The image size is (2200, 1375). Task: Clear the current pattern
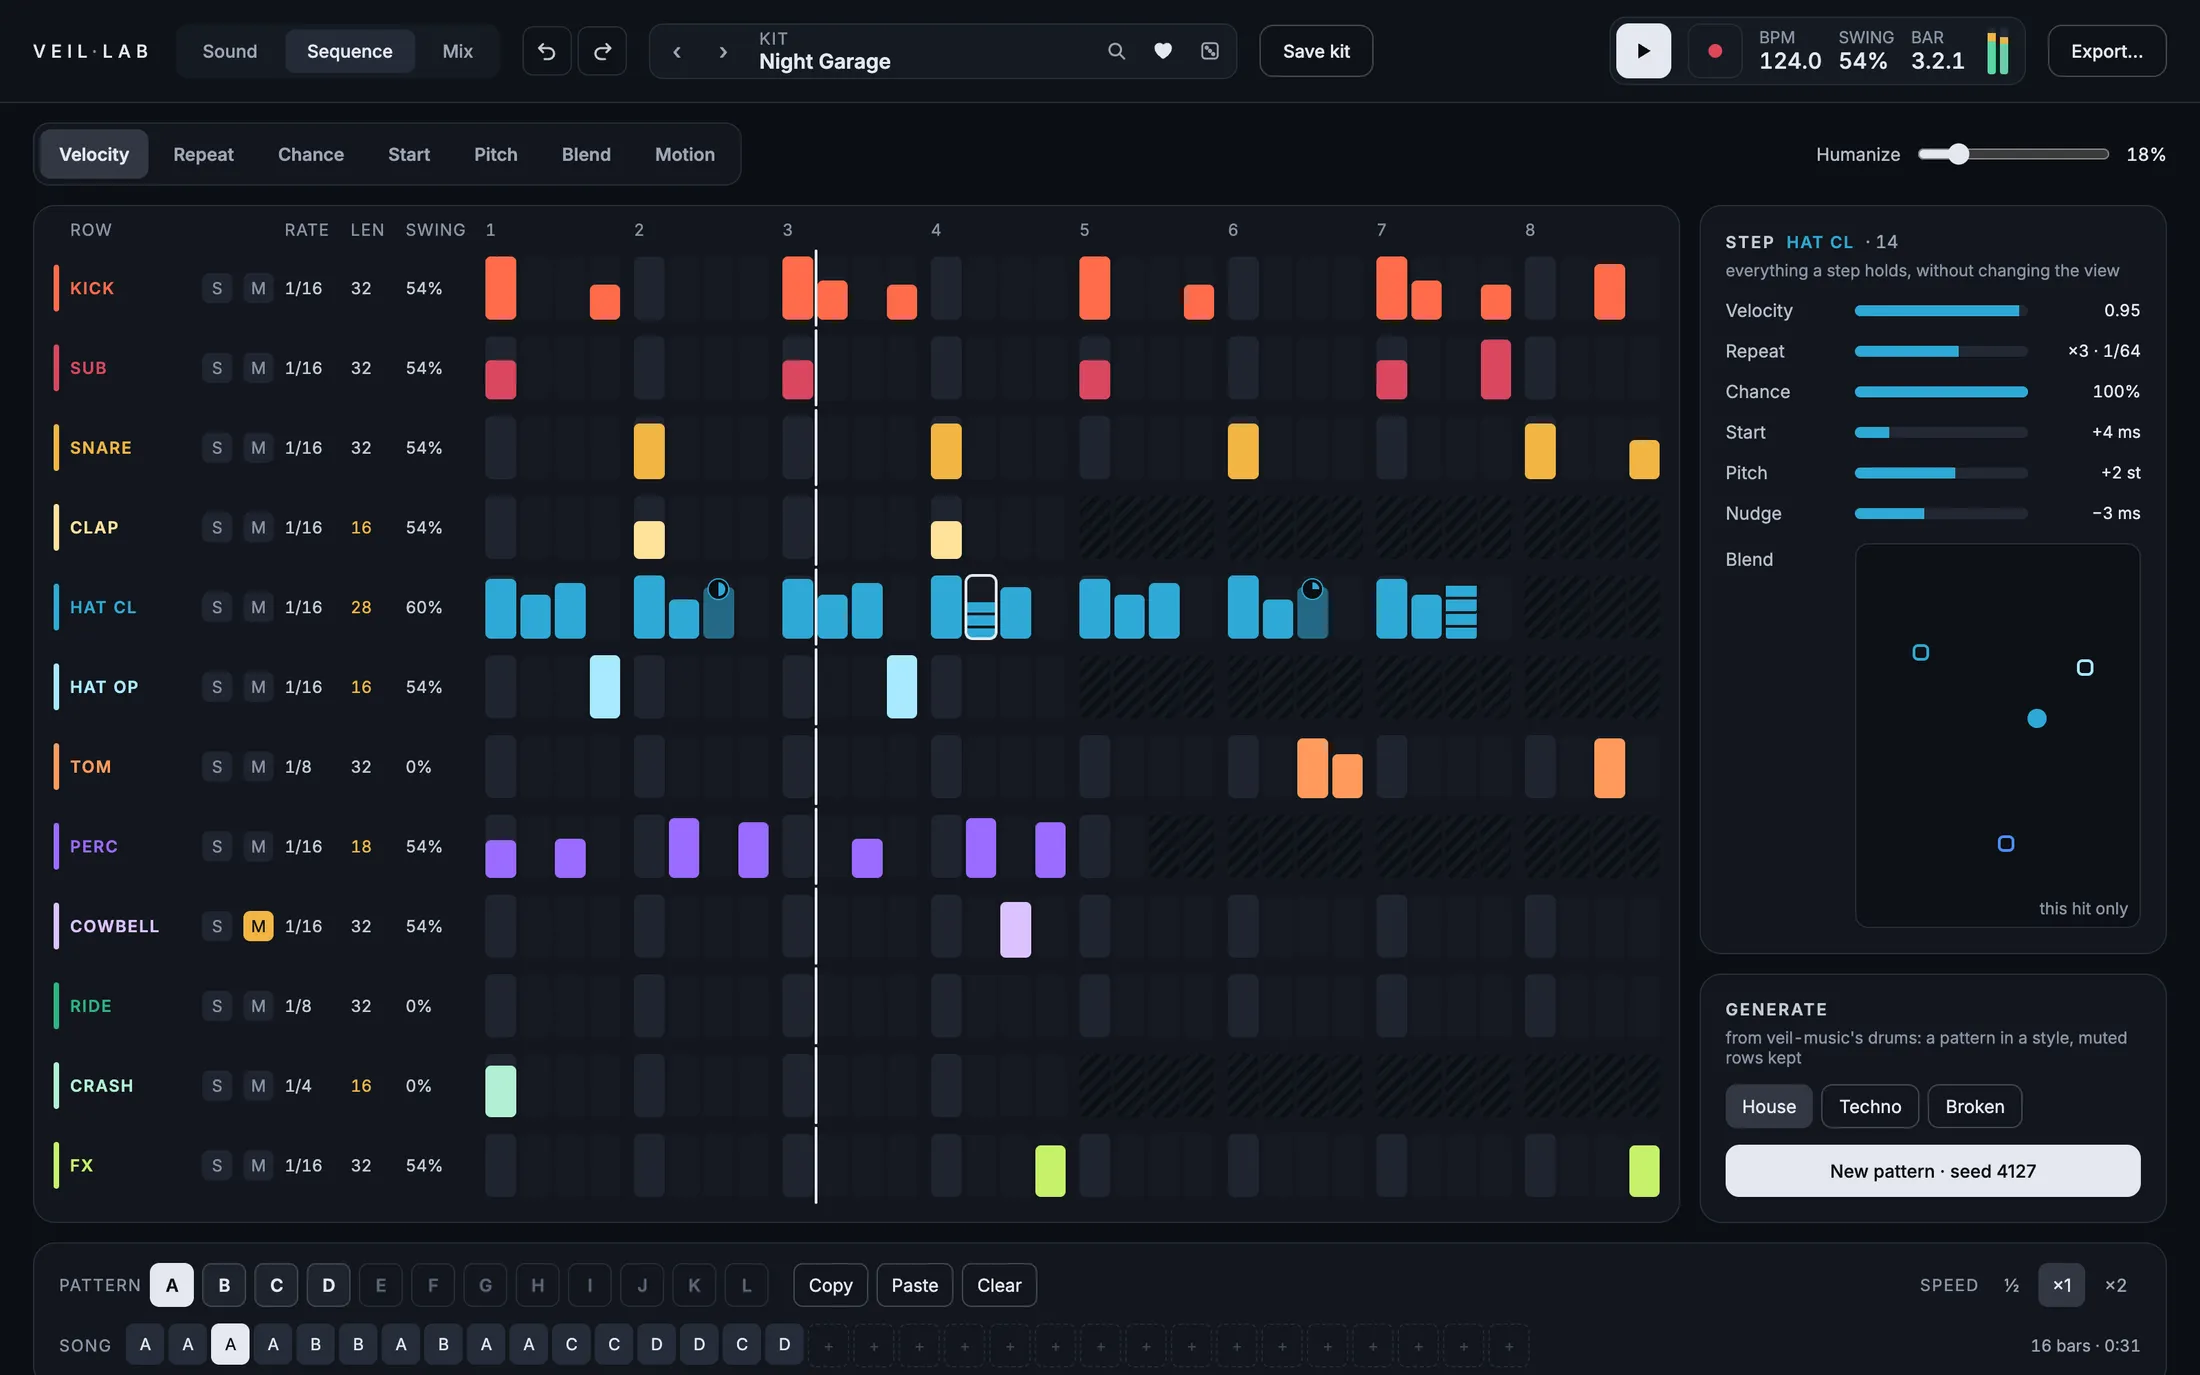coord(999,1285)
